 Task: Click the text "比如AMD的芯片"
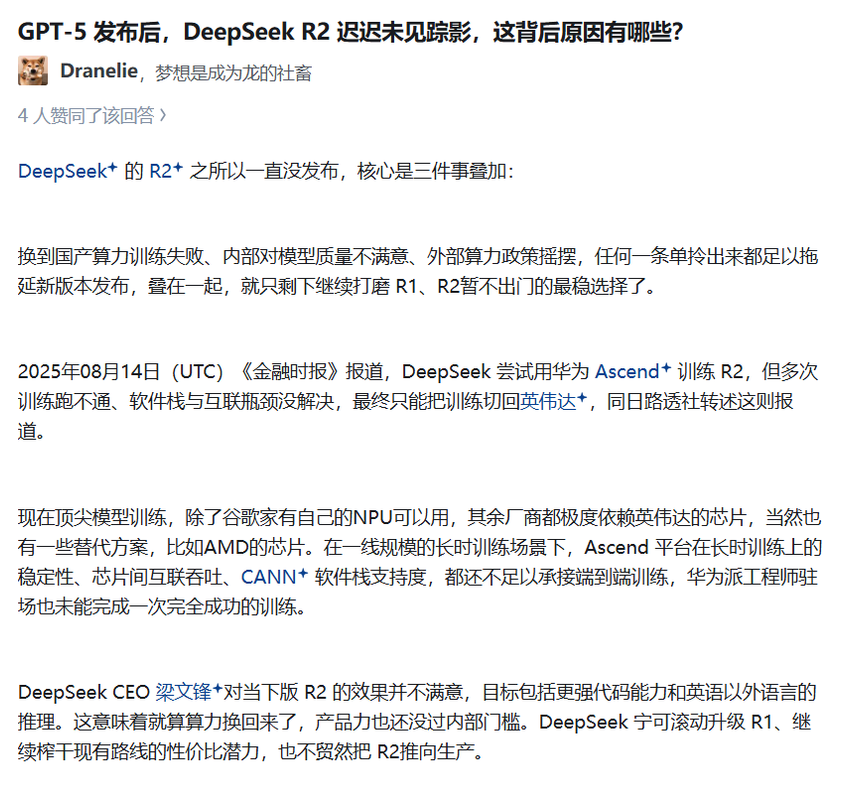(236, 547)
